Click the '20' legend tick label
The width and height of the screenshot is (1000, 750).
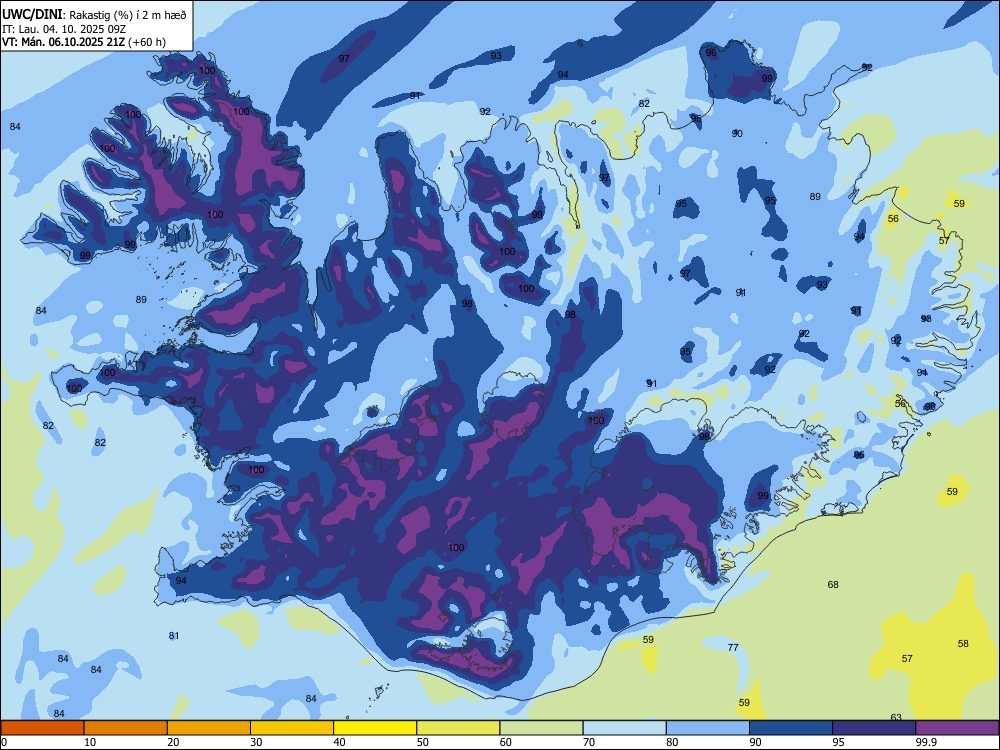click(x=173, y=742)
